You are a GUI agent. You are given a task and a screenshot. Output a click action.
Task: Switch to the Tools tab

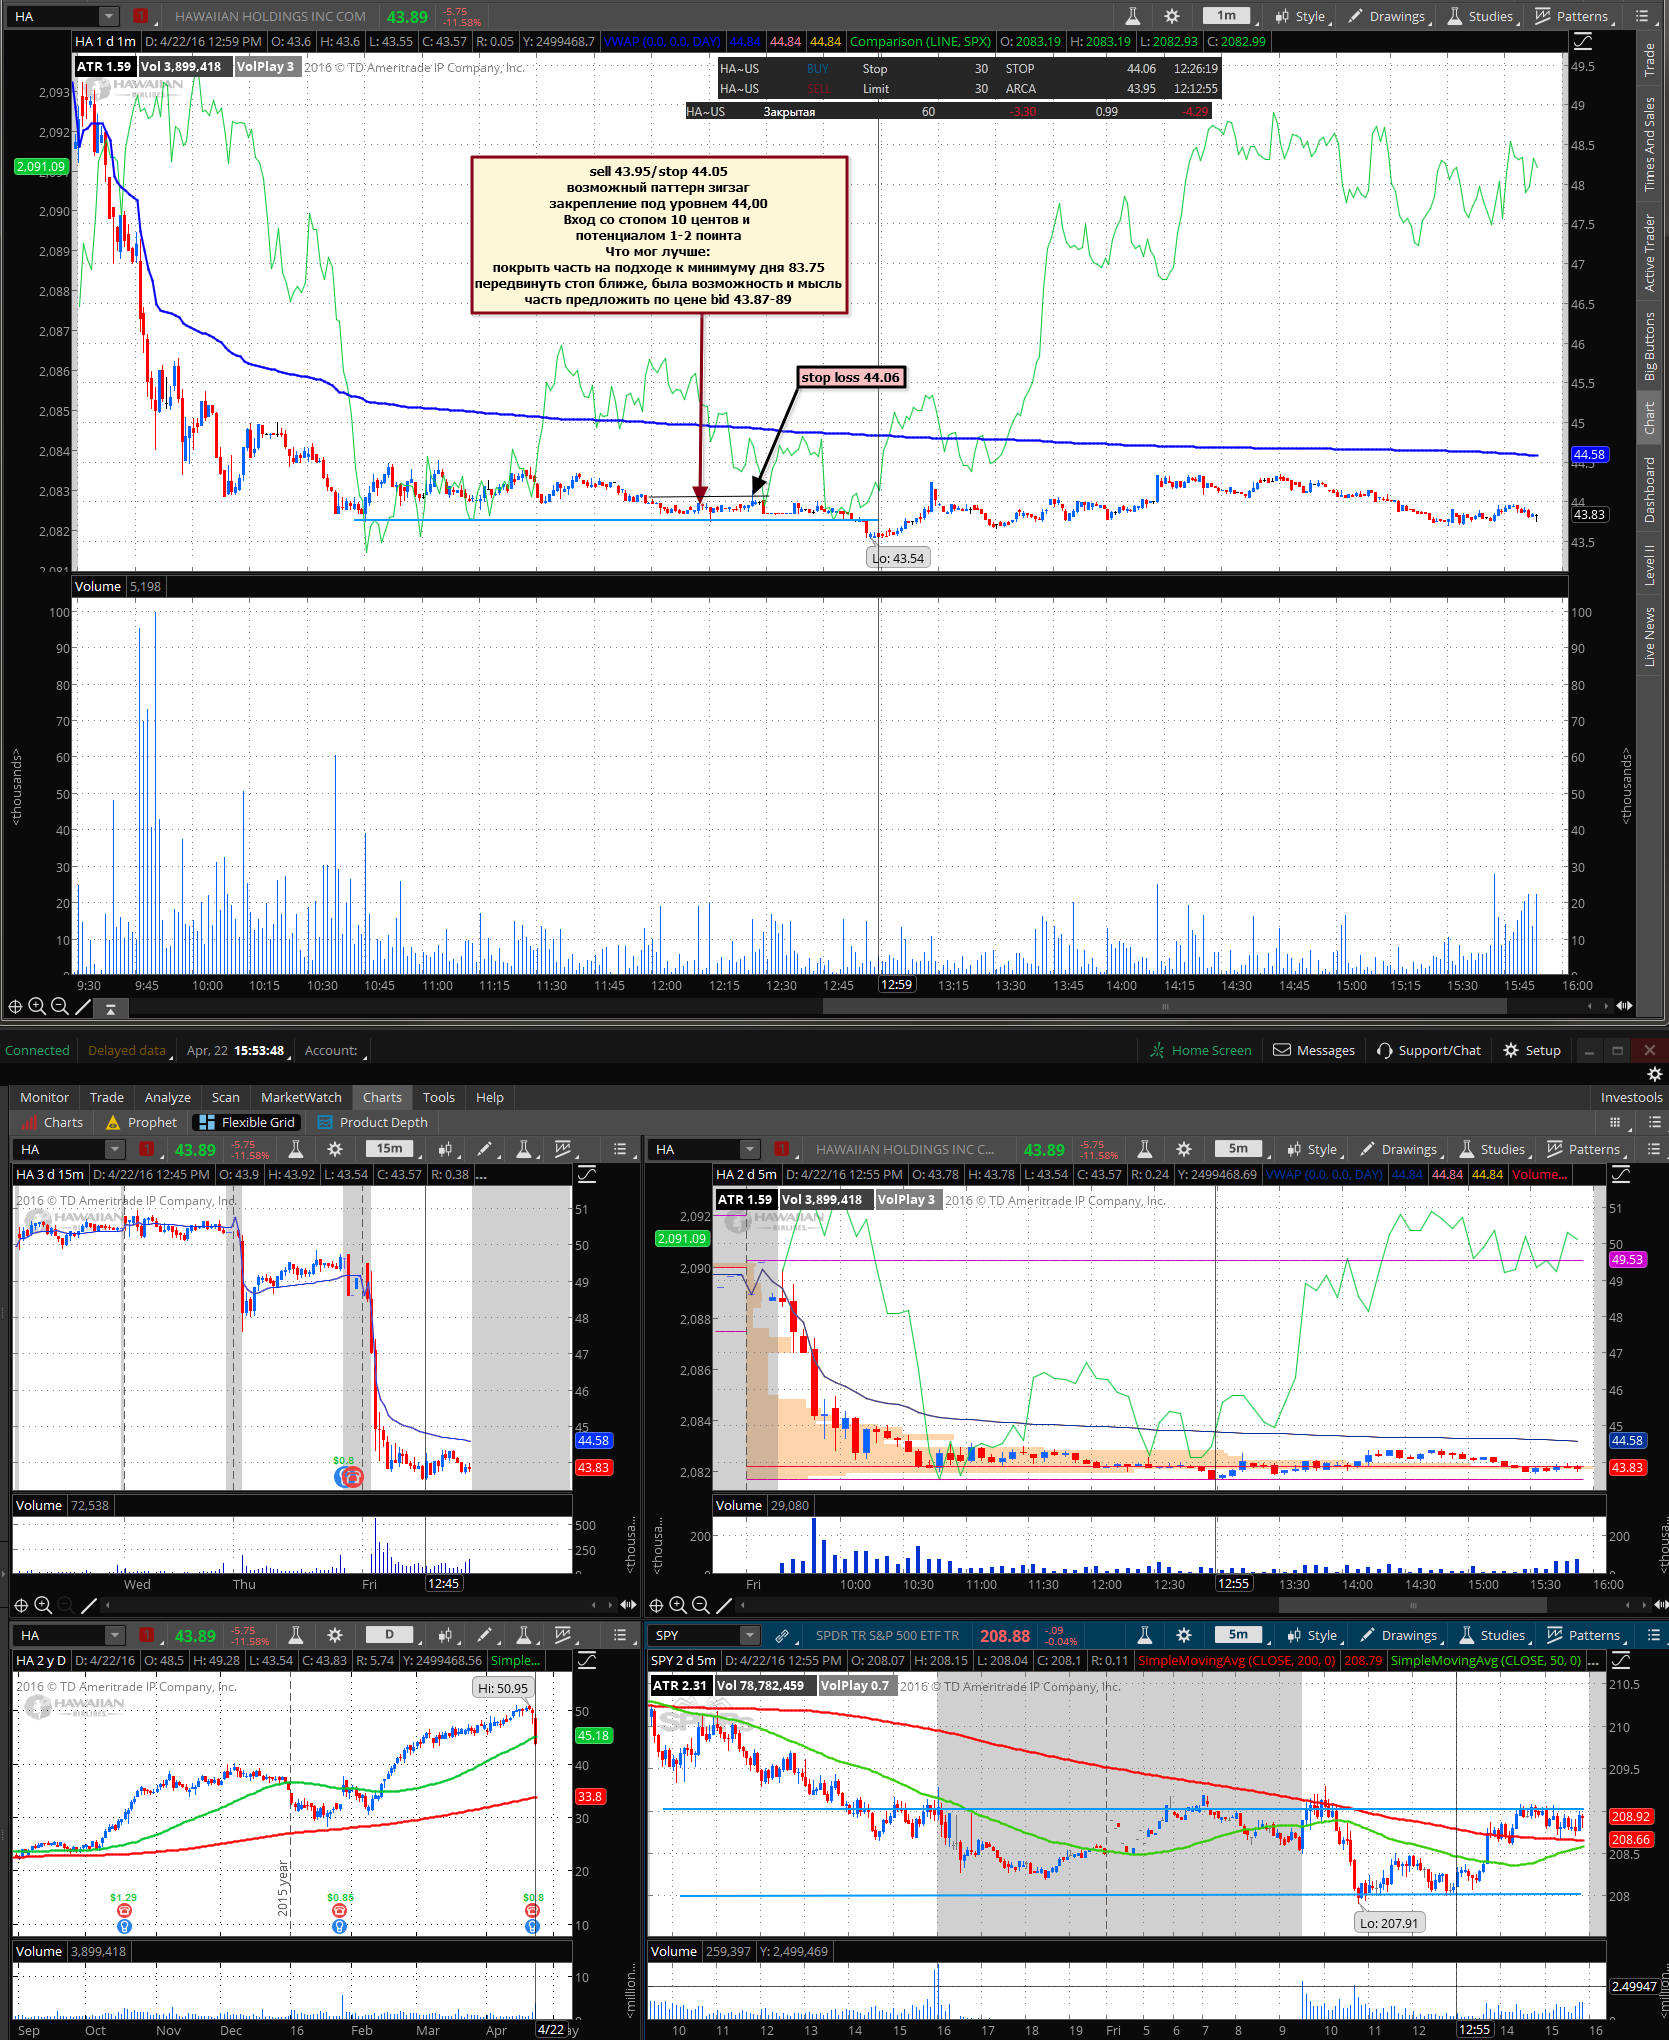438,1097
